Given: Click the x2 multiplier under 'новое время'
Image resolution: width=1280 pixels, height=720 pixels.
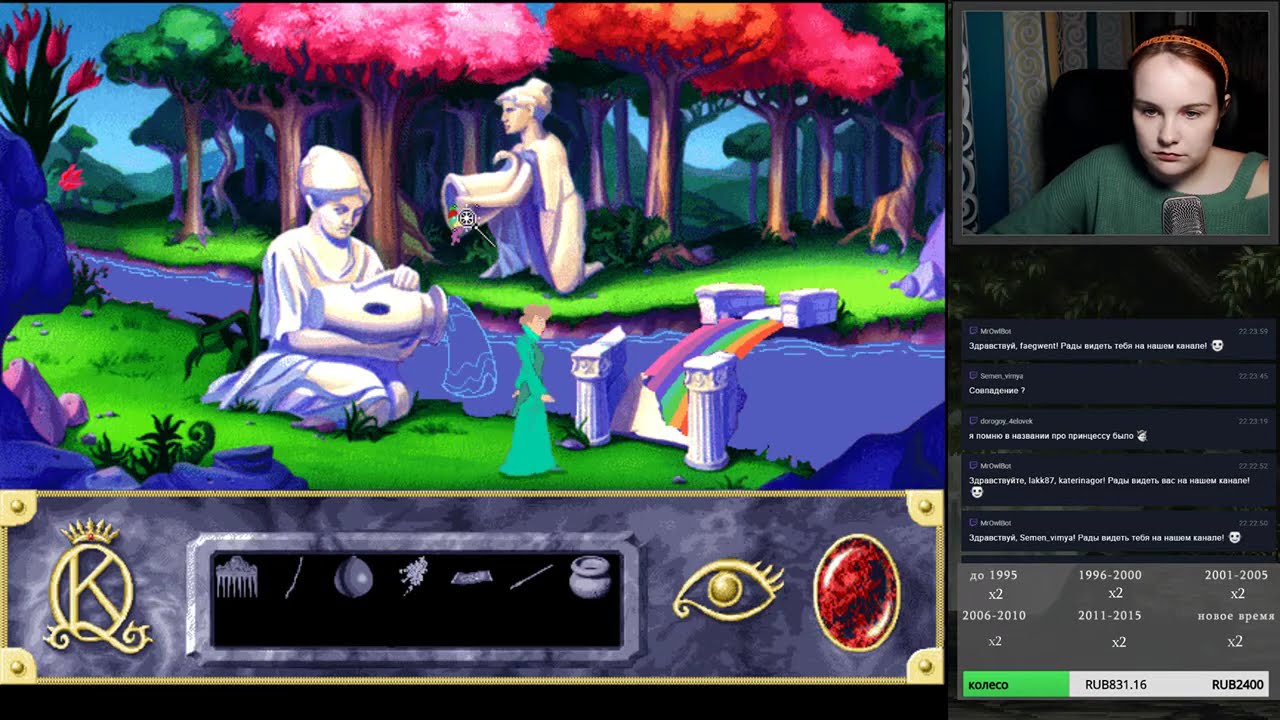Looking at the screenshot, I should pyautogui.click(x=1235, y=641).
